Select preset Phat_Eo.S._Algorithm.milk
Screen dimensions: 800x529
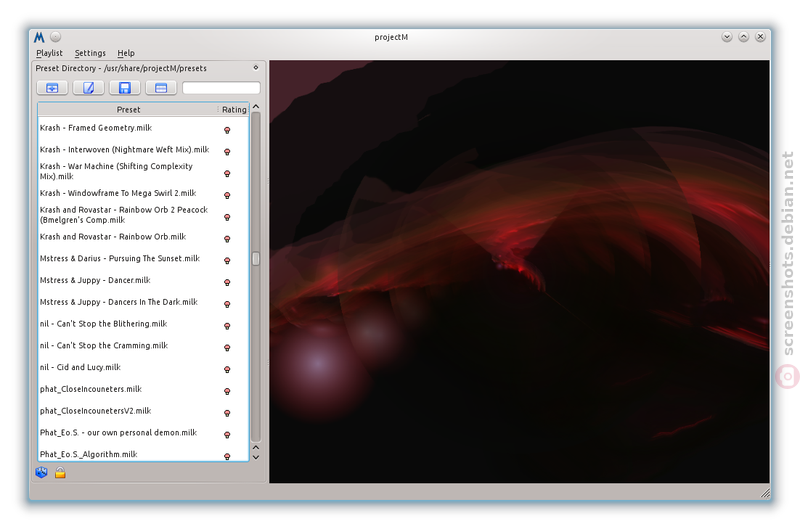88,454
